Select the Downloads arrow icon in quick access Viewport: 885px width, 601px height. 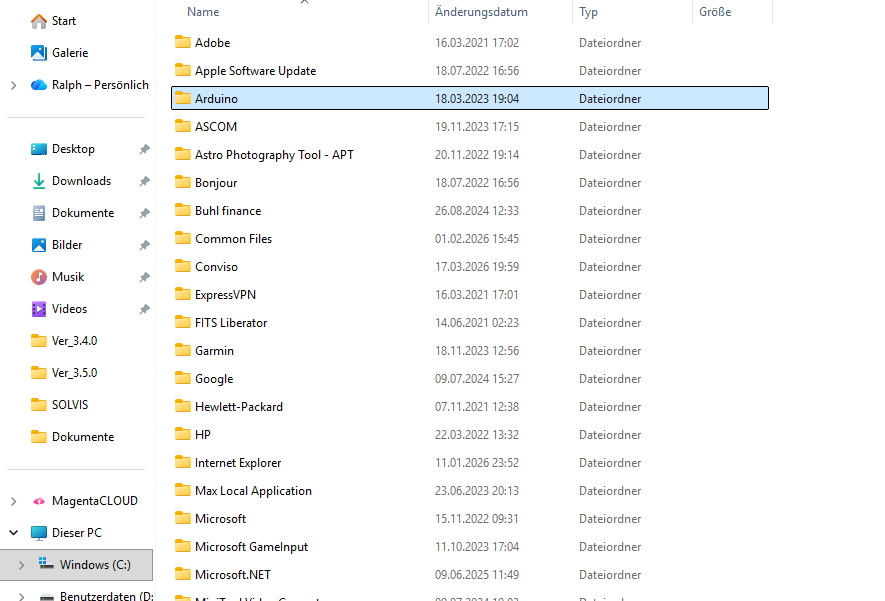(x=39, y=181)
